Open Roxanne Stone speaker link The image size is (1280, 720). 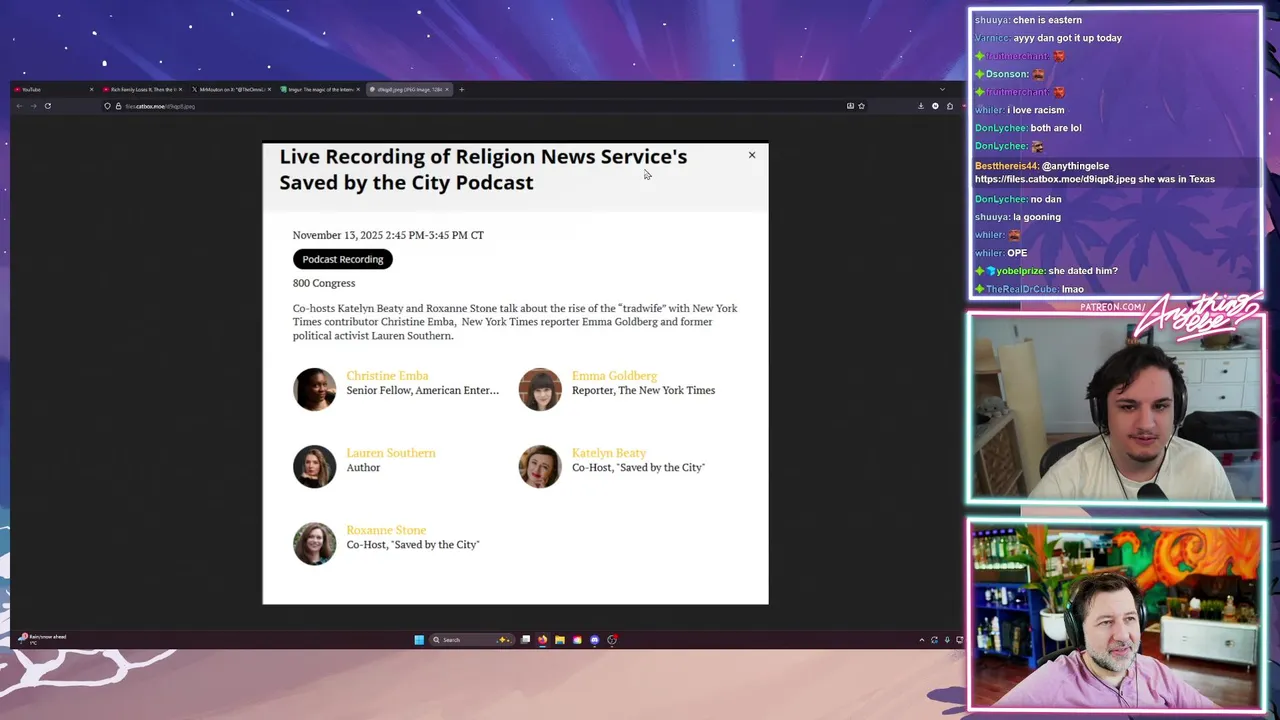click(386, 530)
